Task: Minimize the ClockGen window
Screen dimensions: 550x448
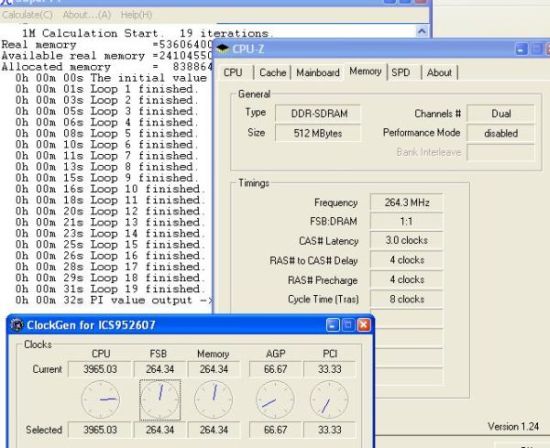Action: click(333, 325)
